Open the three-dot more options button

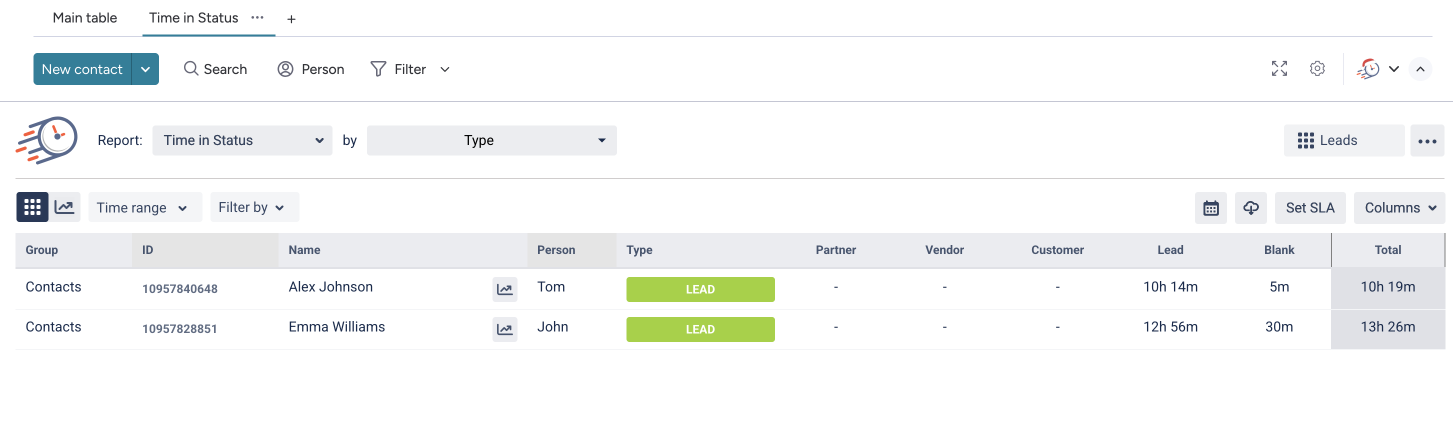[1427, 141]
